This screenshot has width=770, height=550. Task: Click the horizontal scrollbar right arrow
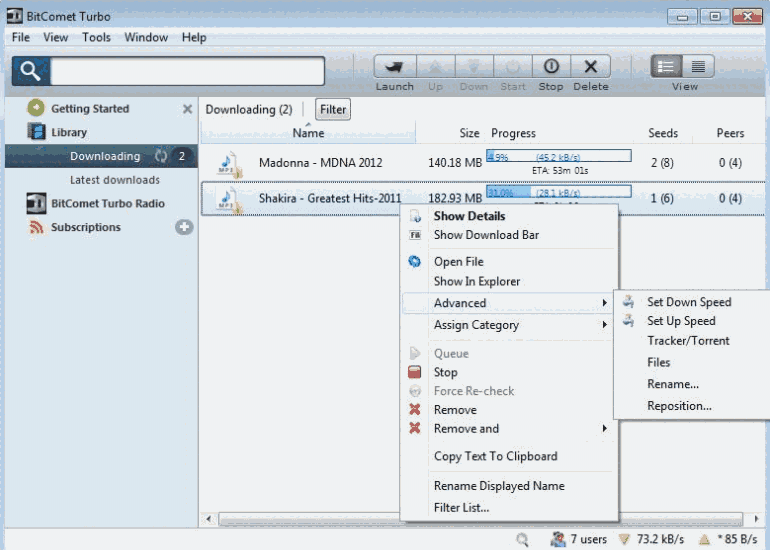(756, 519)
